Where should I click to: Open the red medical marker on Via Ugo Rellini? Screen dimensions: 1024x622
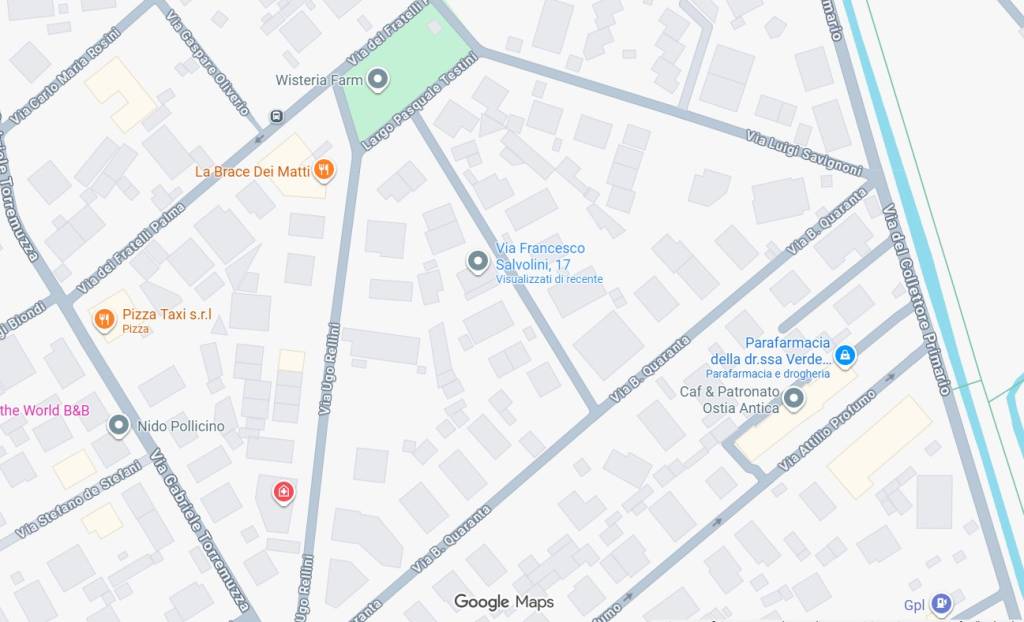pos(283,492)
